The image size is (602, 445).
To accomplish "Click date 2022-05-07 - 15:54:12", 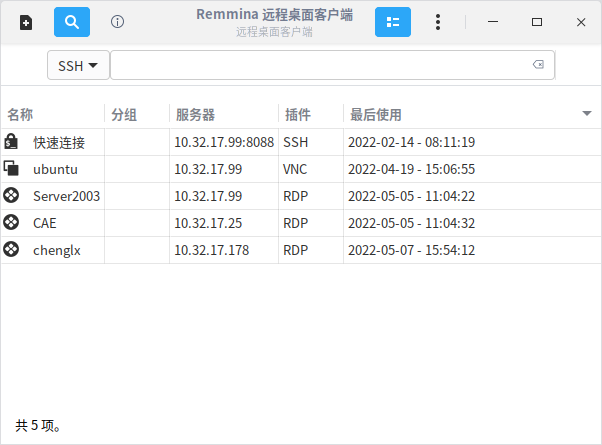I will [x=412, y=250].
